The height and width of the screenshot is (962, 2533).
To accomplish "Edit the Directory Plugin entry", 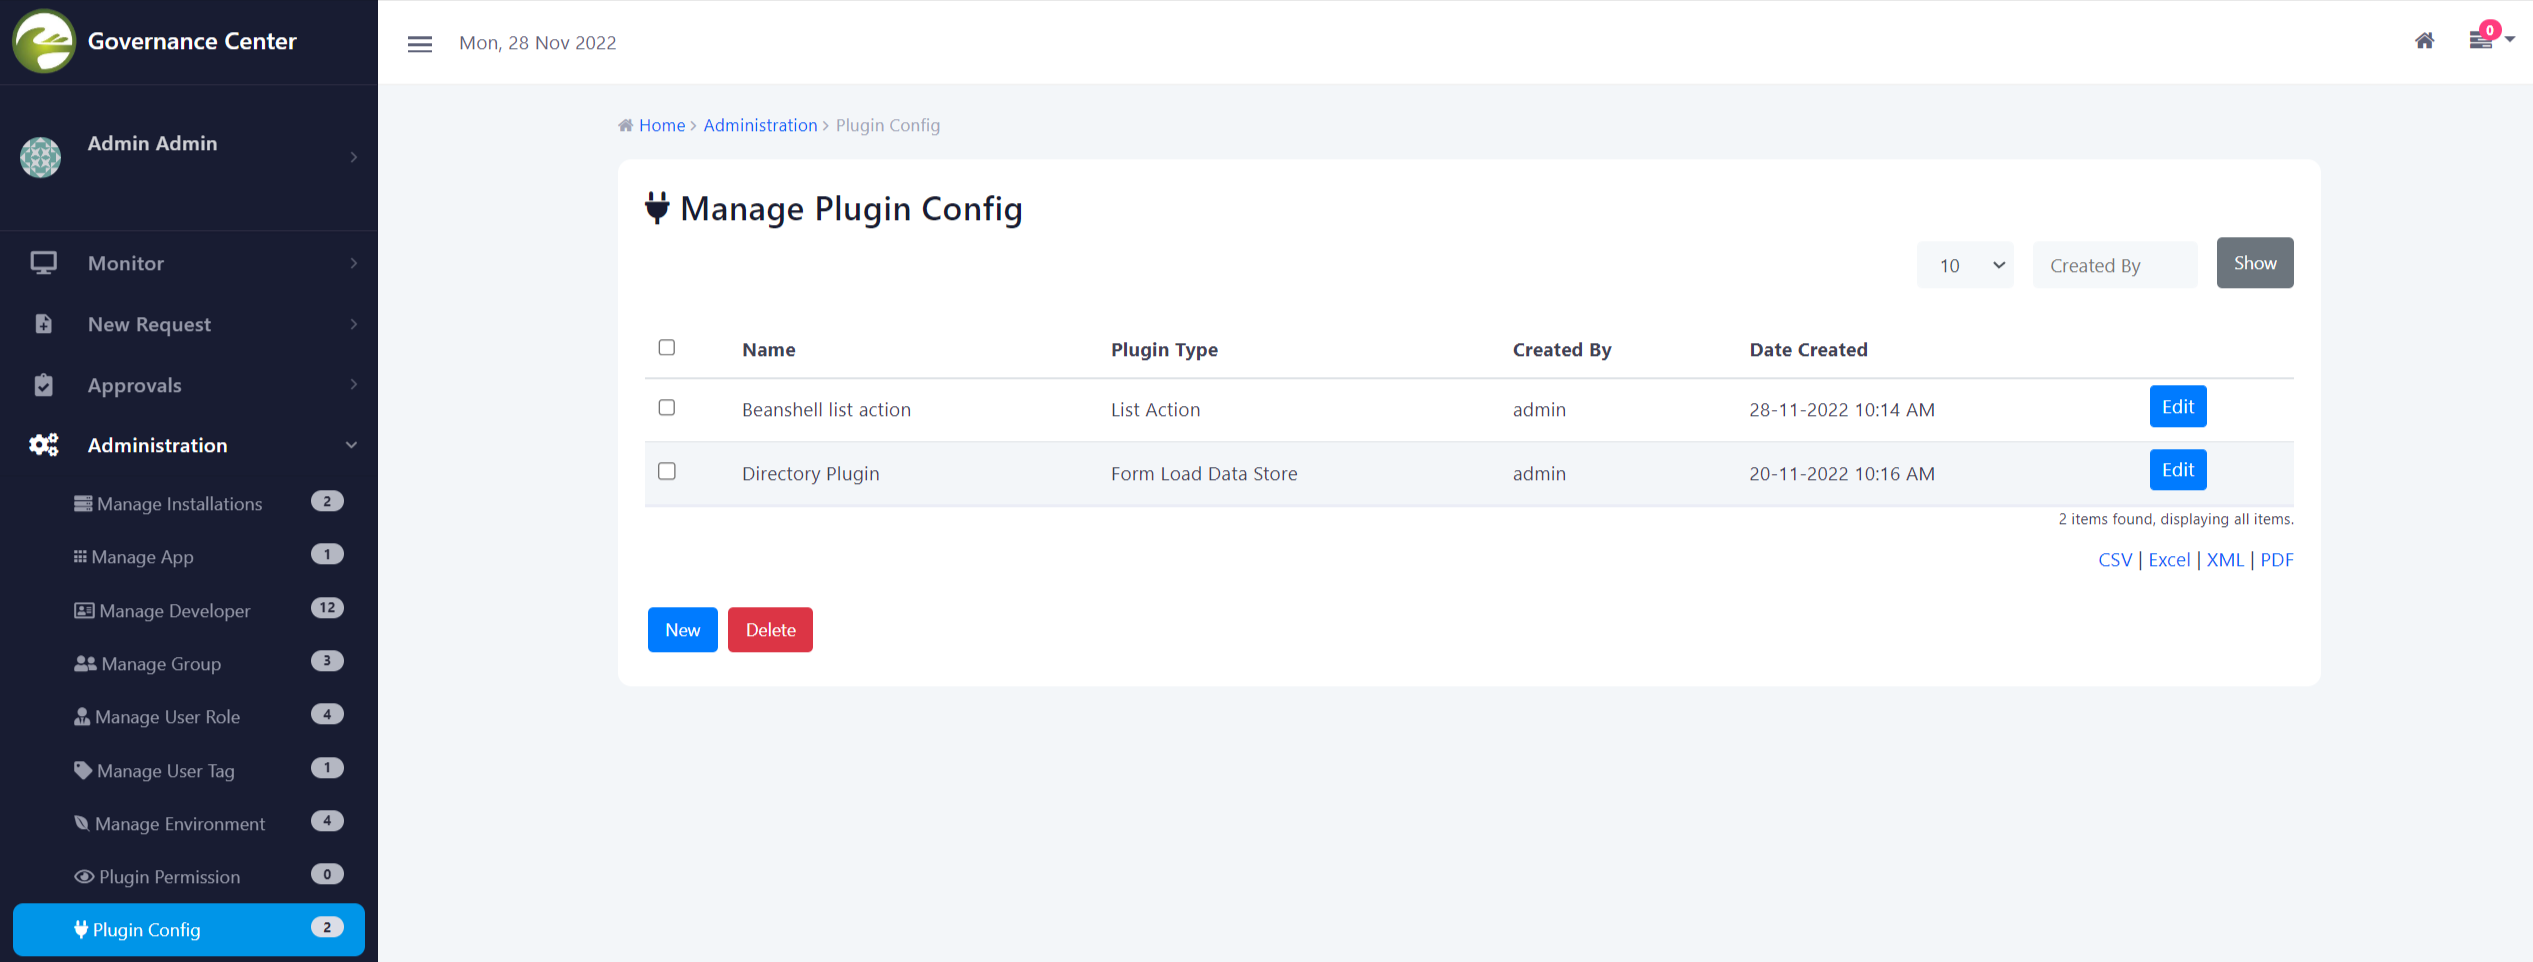I will coord(2177,470).
